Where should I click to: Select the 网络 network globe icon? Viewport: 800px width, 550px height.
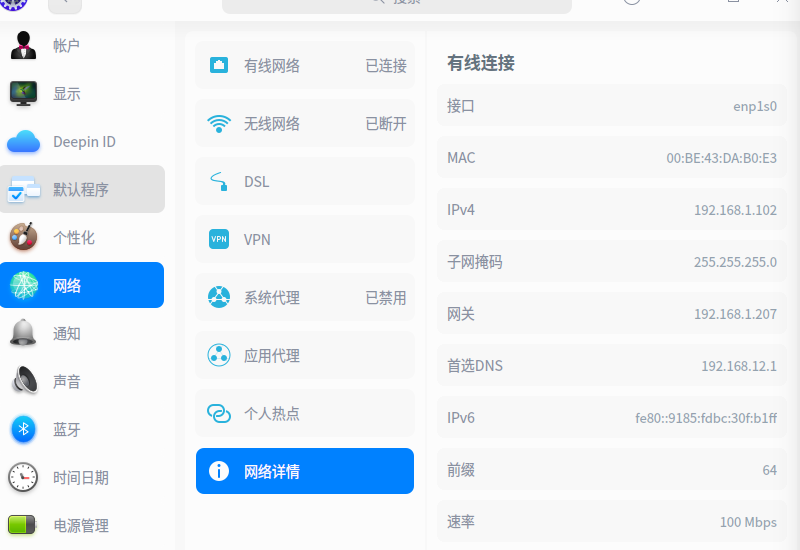[23, 285]
